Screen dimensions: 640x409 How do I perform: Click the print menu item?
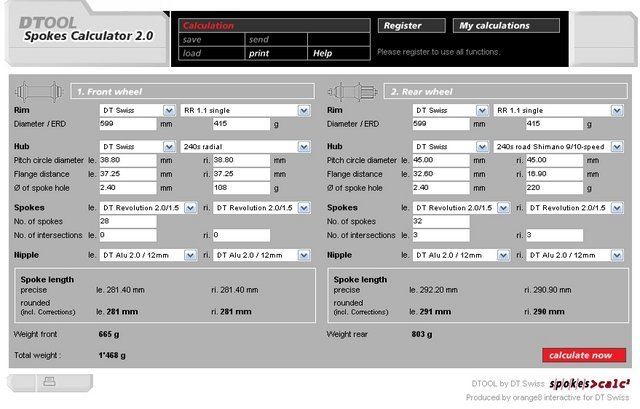point(276,53)
